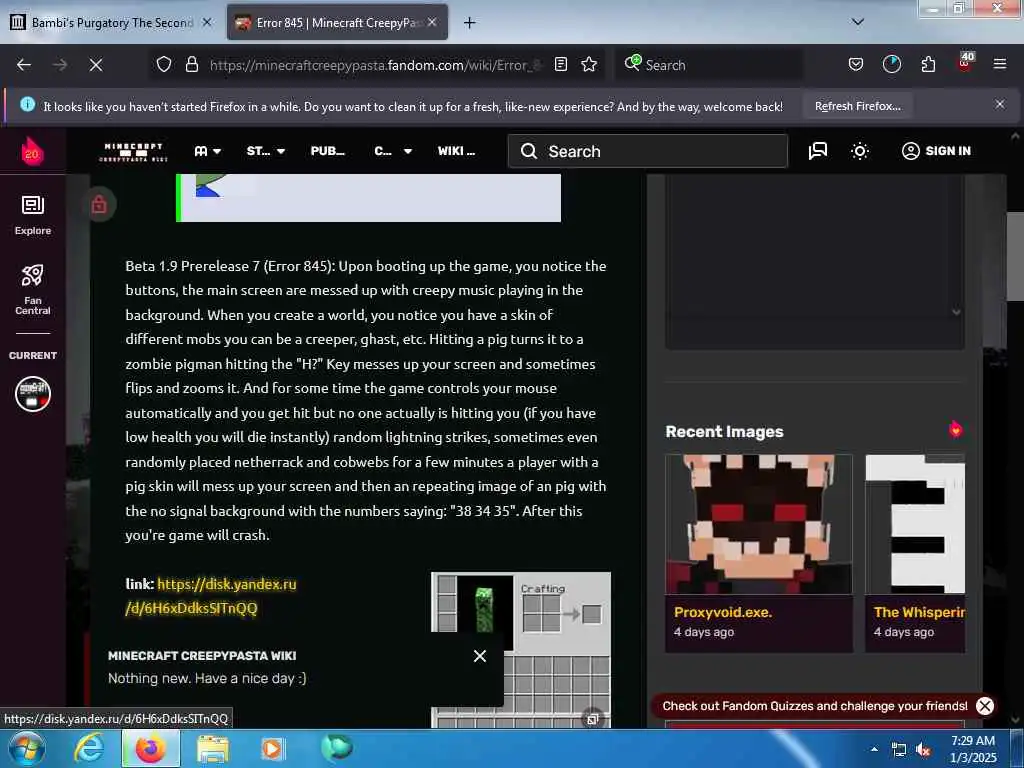
Task: Close the Fandom Quizzes banner
Action: click(x=984, y=705)
